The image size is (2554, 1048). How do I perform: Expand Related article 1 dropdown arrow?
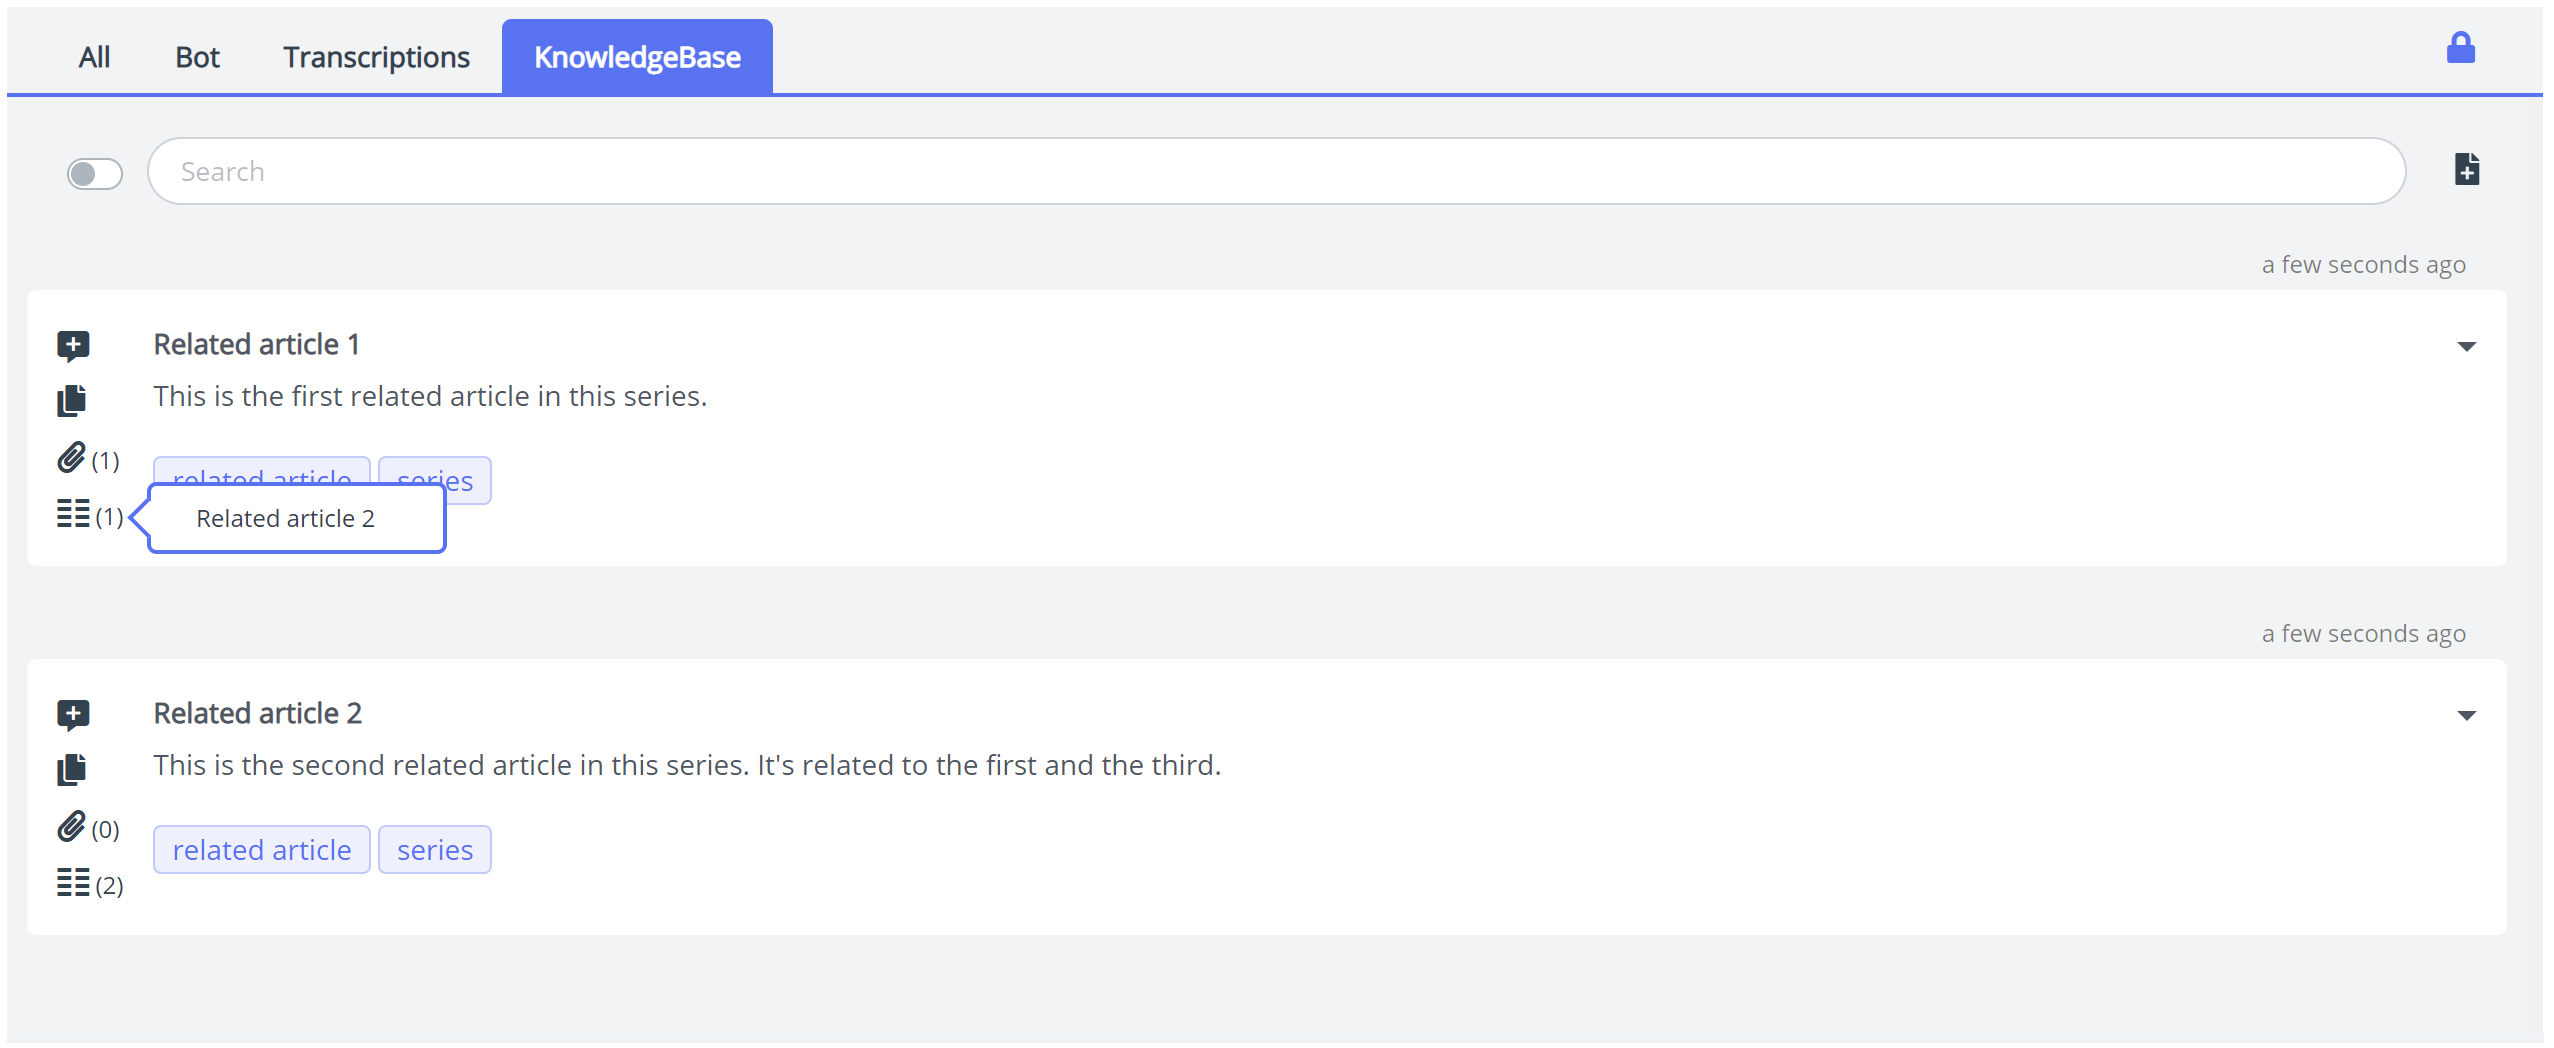[2466, 347]
